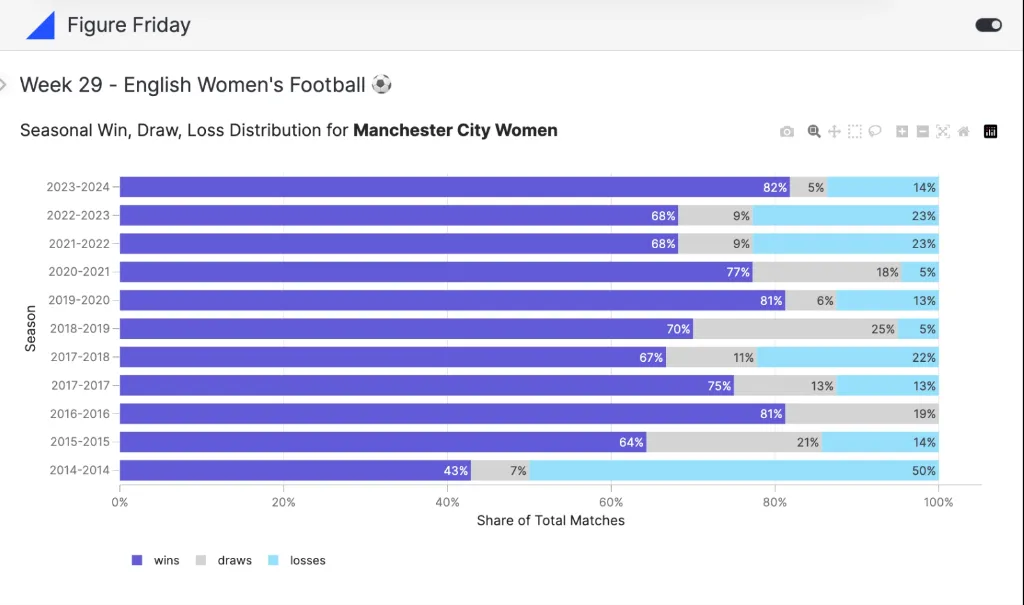Click the Zoom Out minus icon
Screen dimensions: 1024x605
tap(922, 131)
